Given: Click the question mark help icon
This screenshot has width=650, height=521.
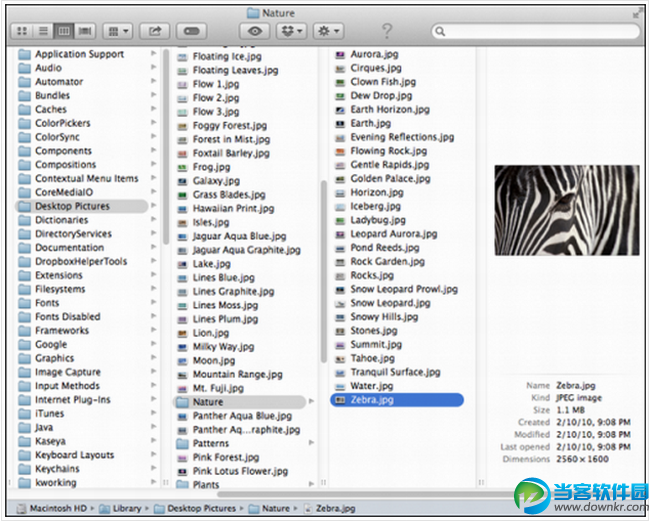Looking at the screenshot, I should tap(387, 31).
